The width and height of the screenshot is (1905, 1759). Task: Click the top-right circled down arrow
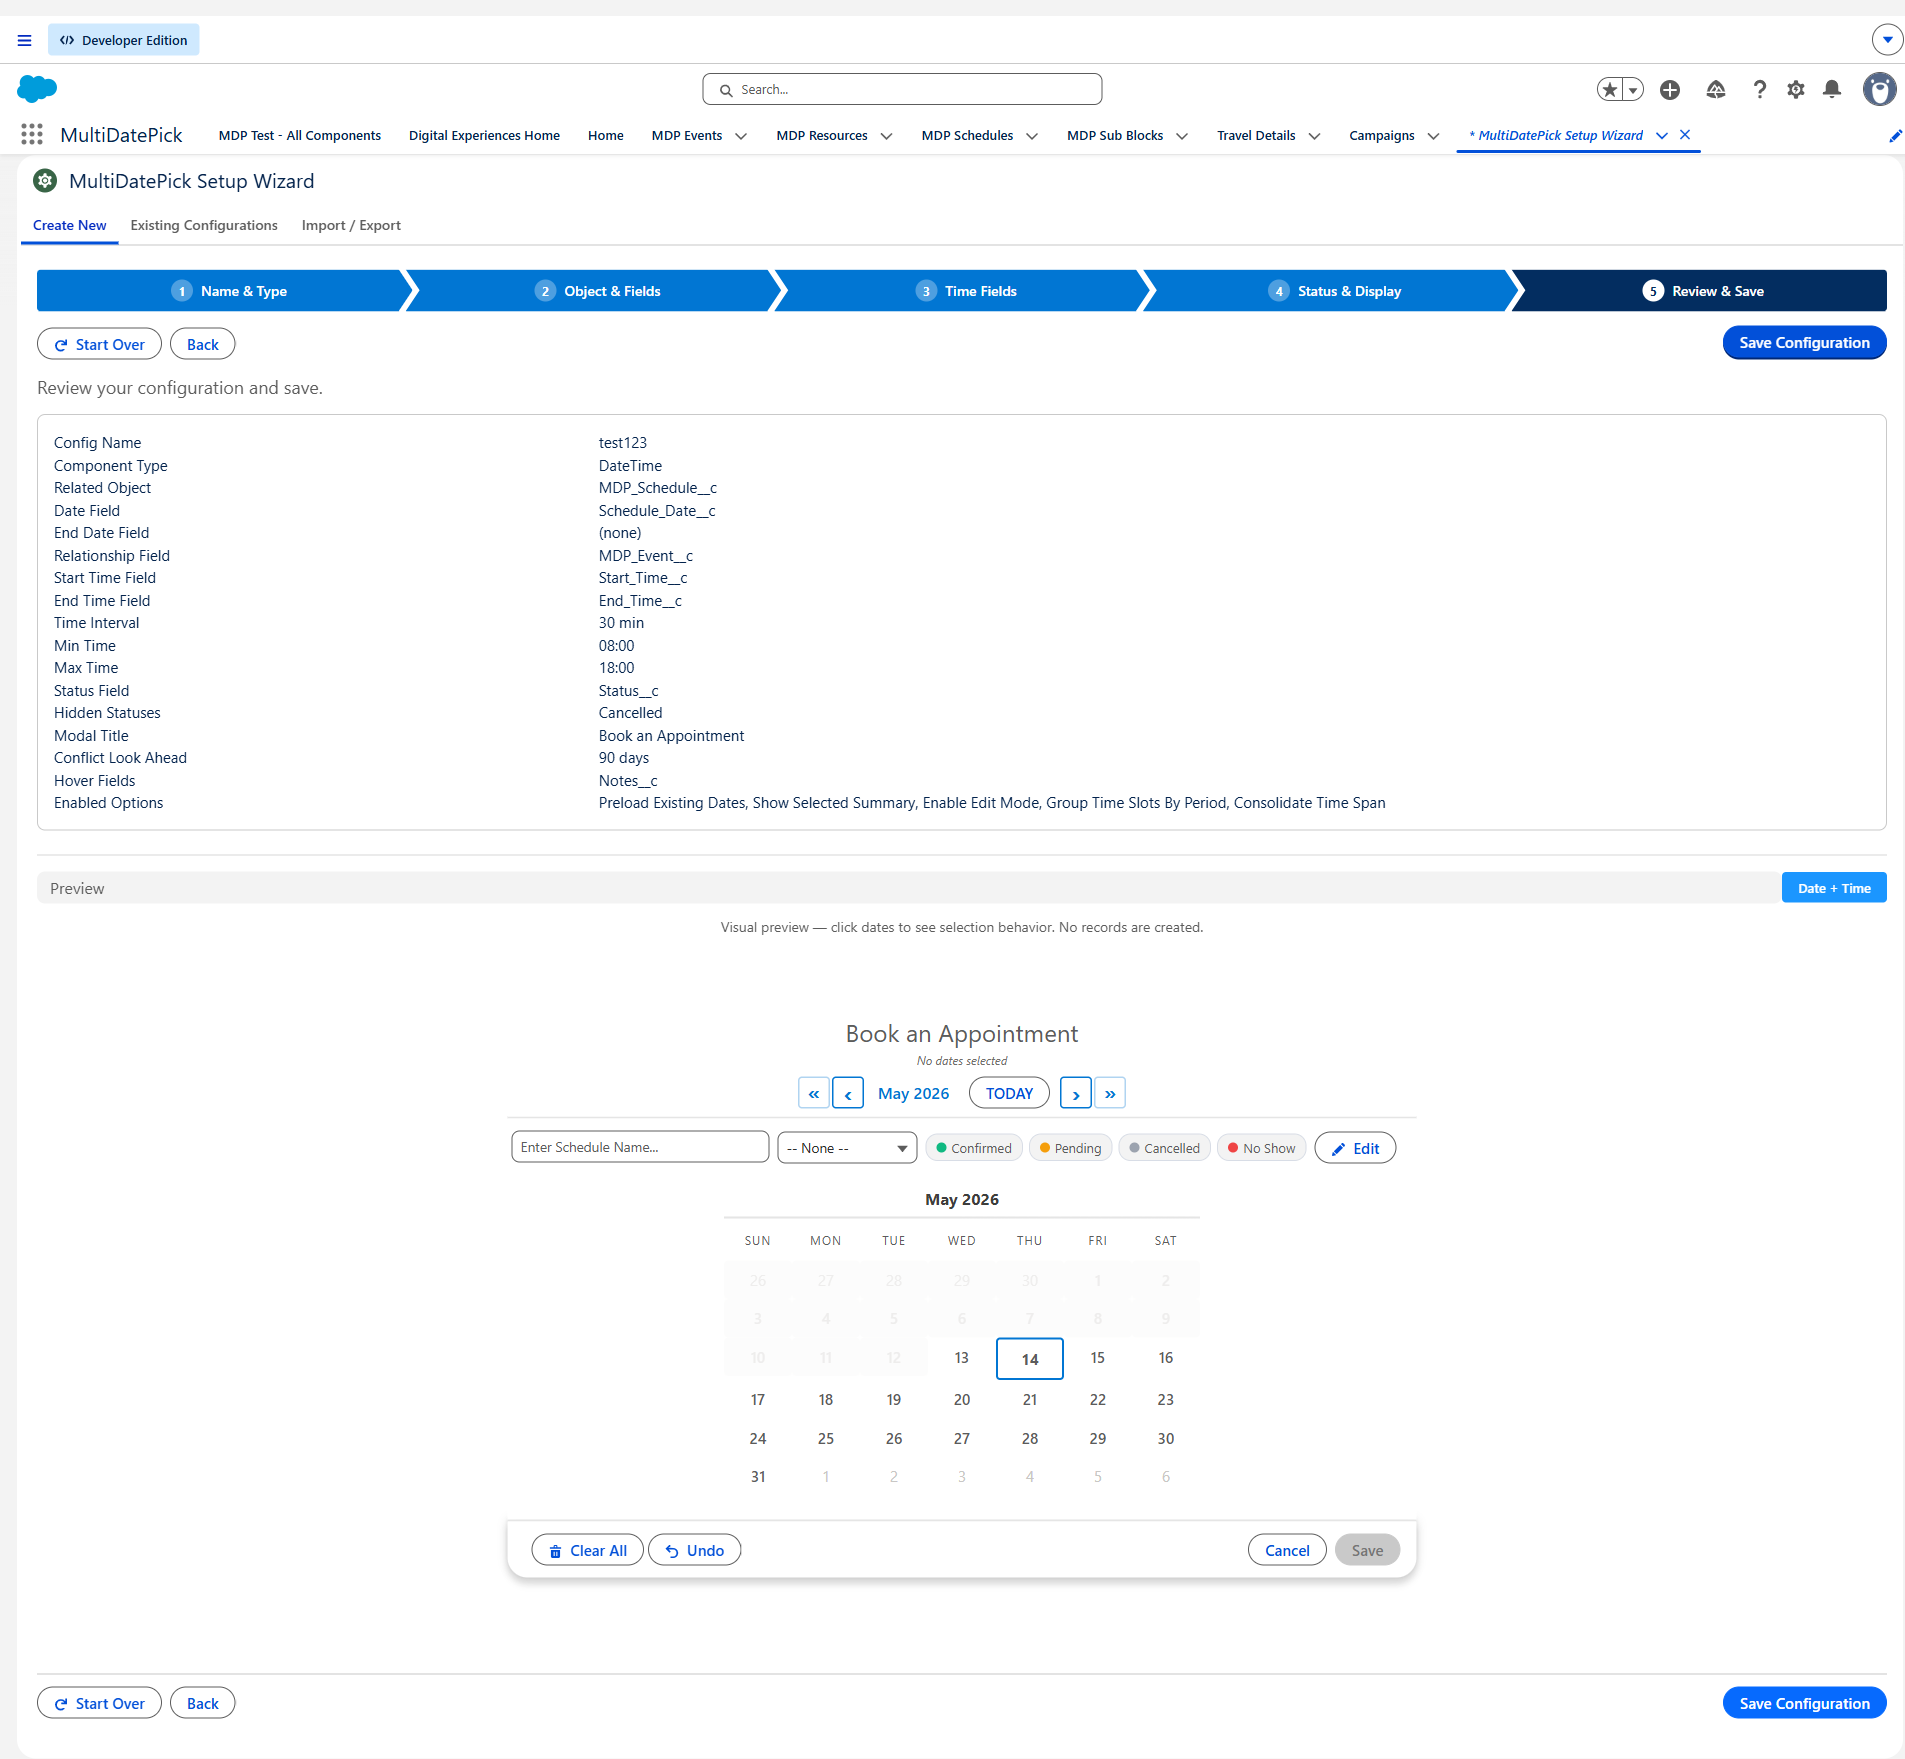(1887, 40)
